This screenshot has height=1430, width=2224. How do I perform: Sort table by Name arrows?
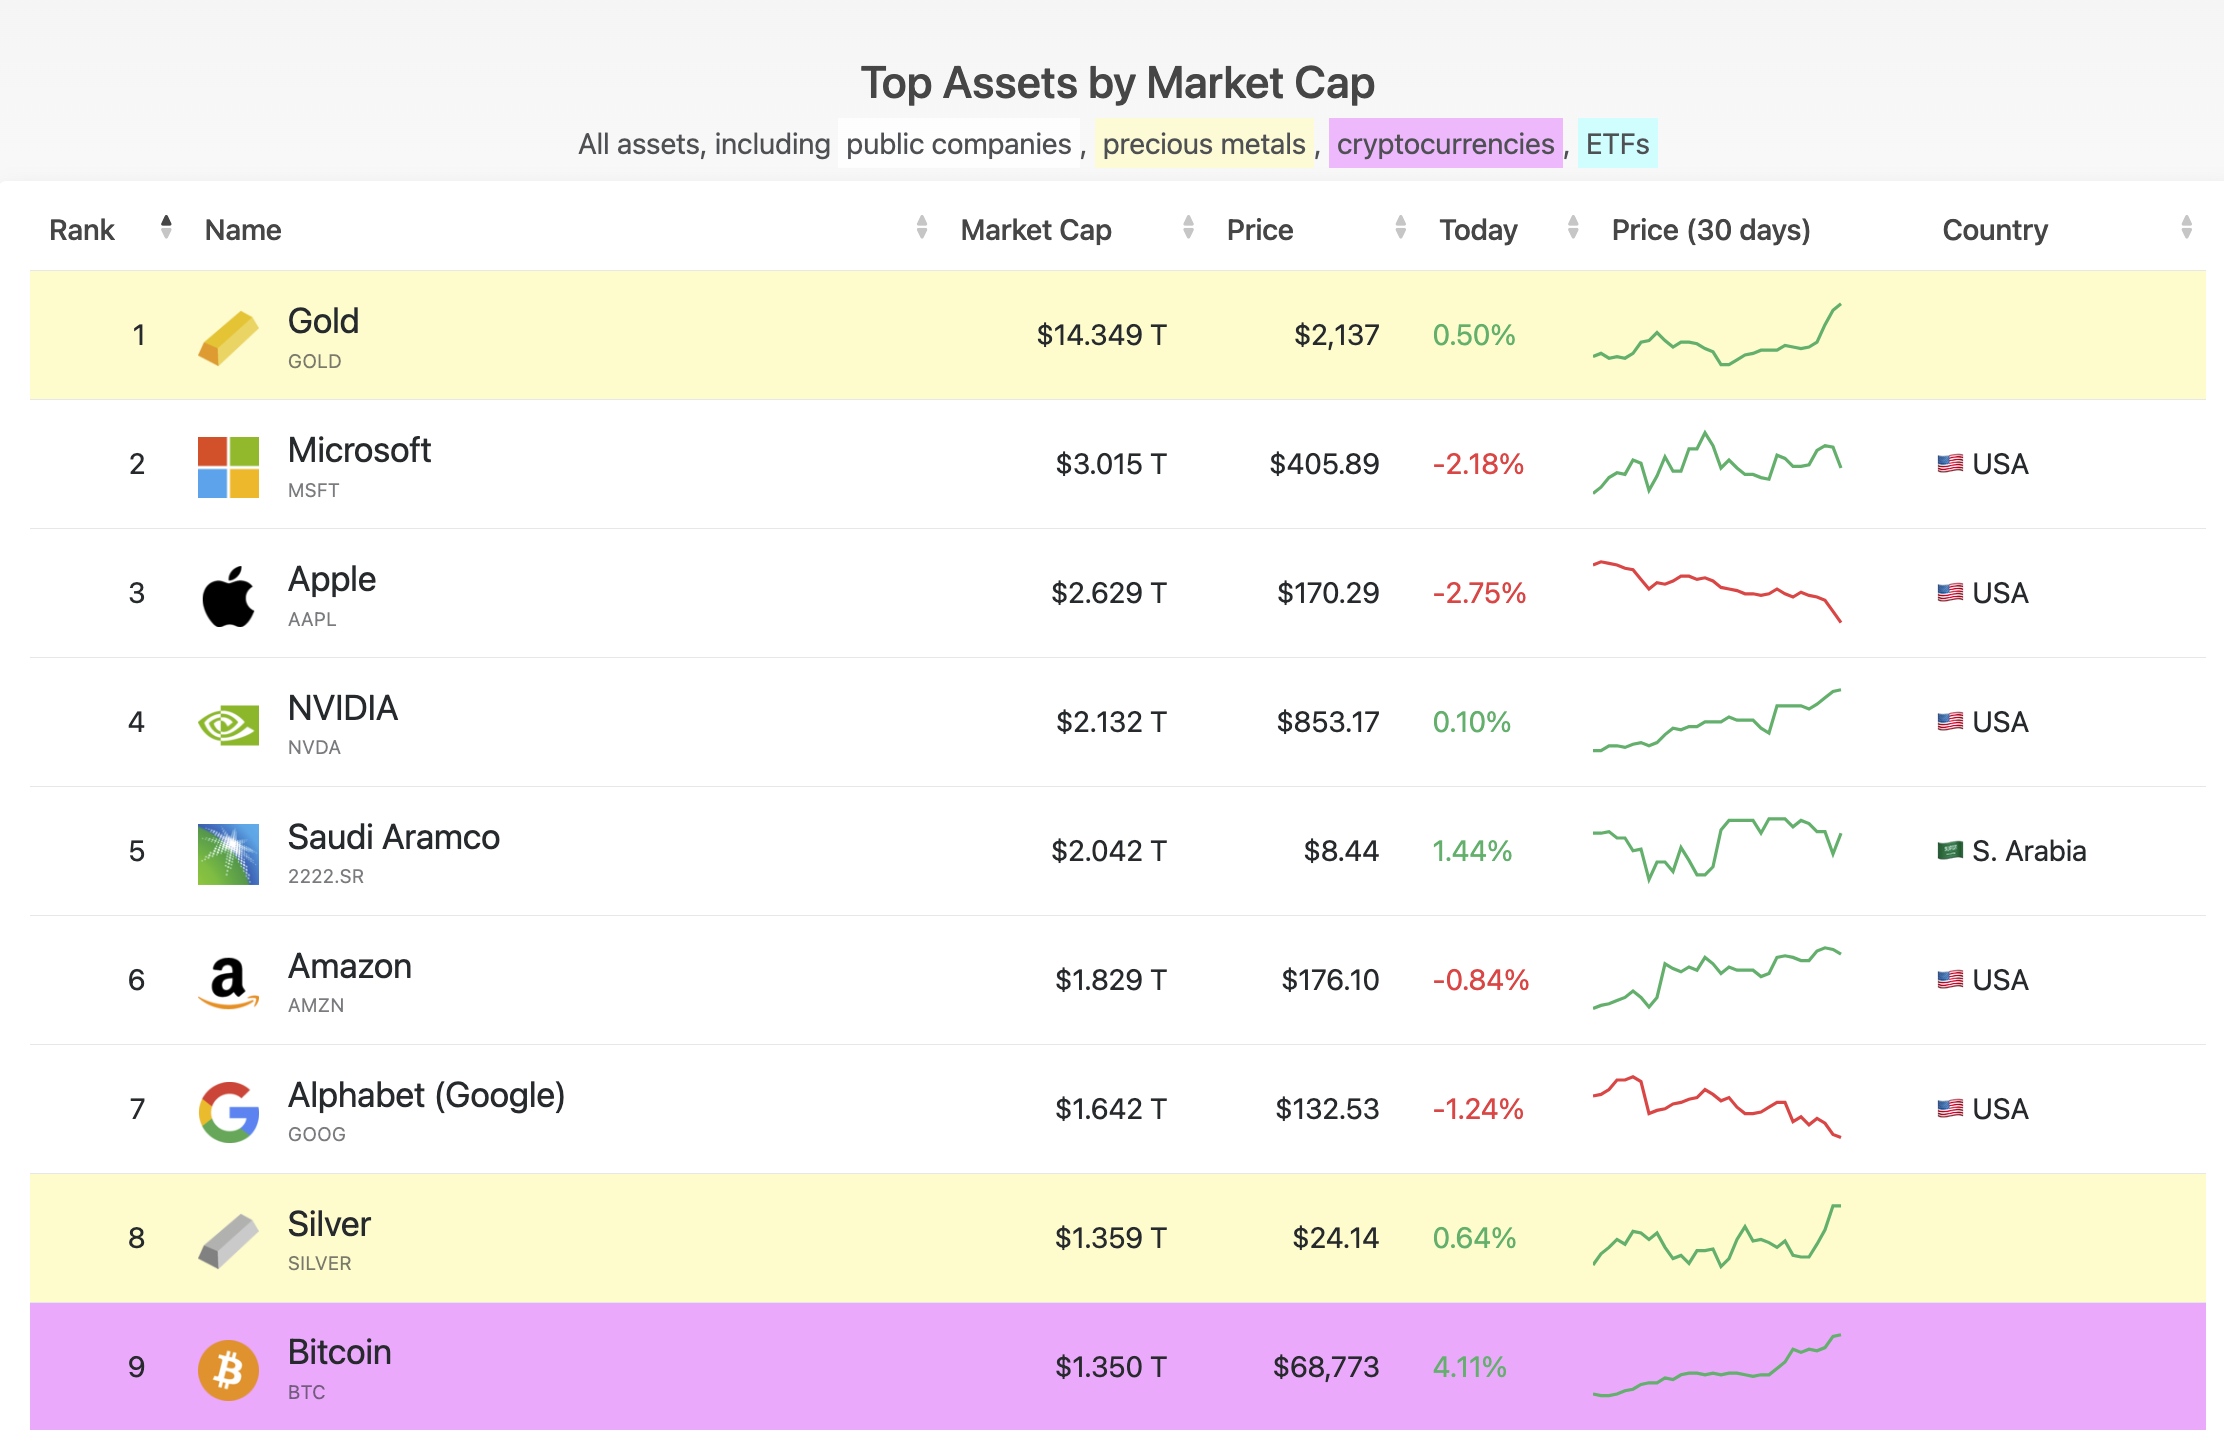[922, 228]
